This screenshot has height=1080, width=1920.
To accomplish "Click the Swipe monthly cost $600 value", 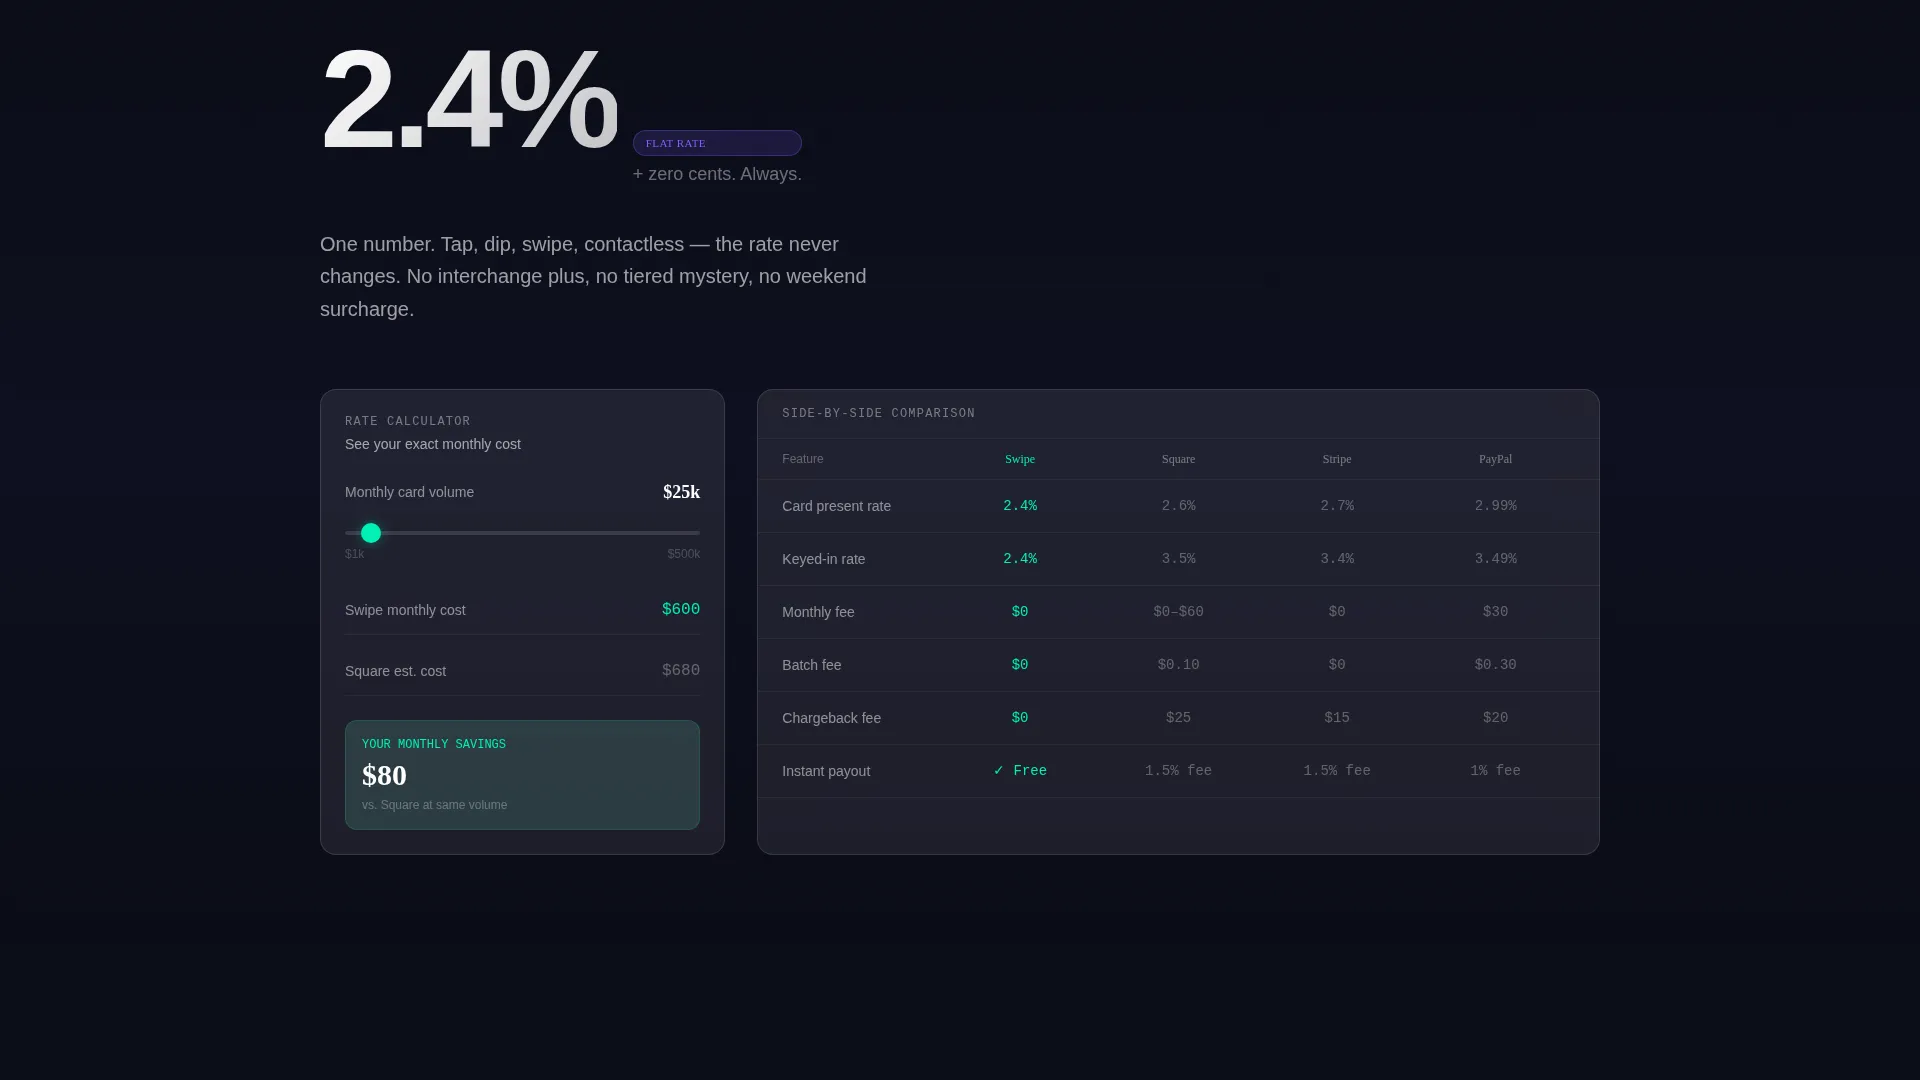I will pyautogui.click(x=681, y=610).
